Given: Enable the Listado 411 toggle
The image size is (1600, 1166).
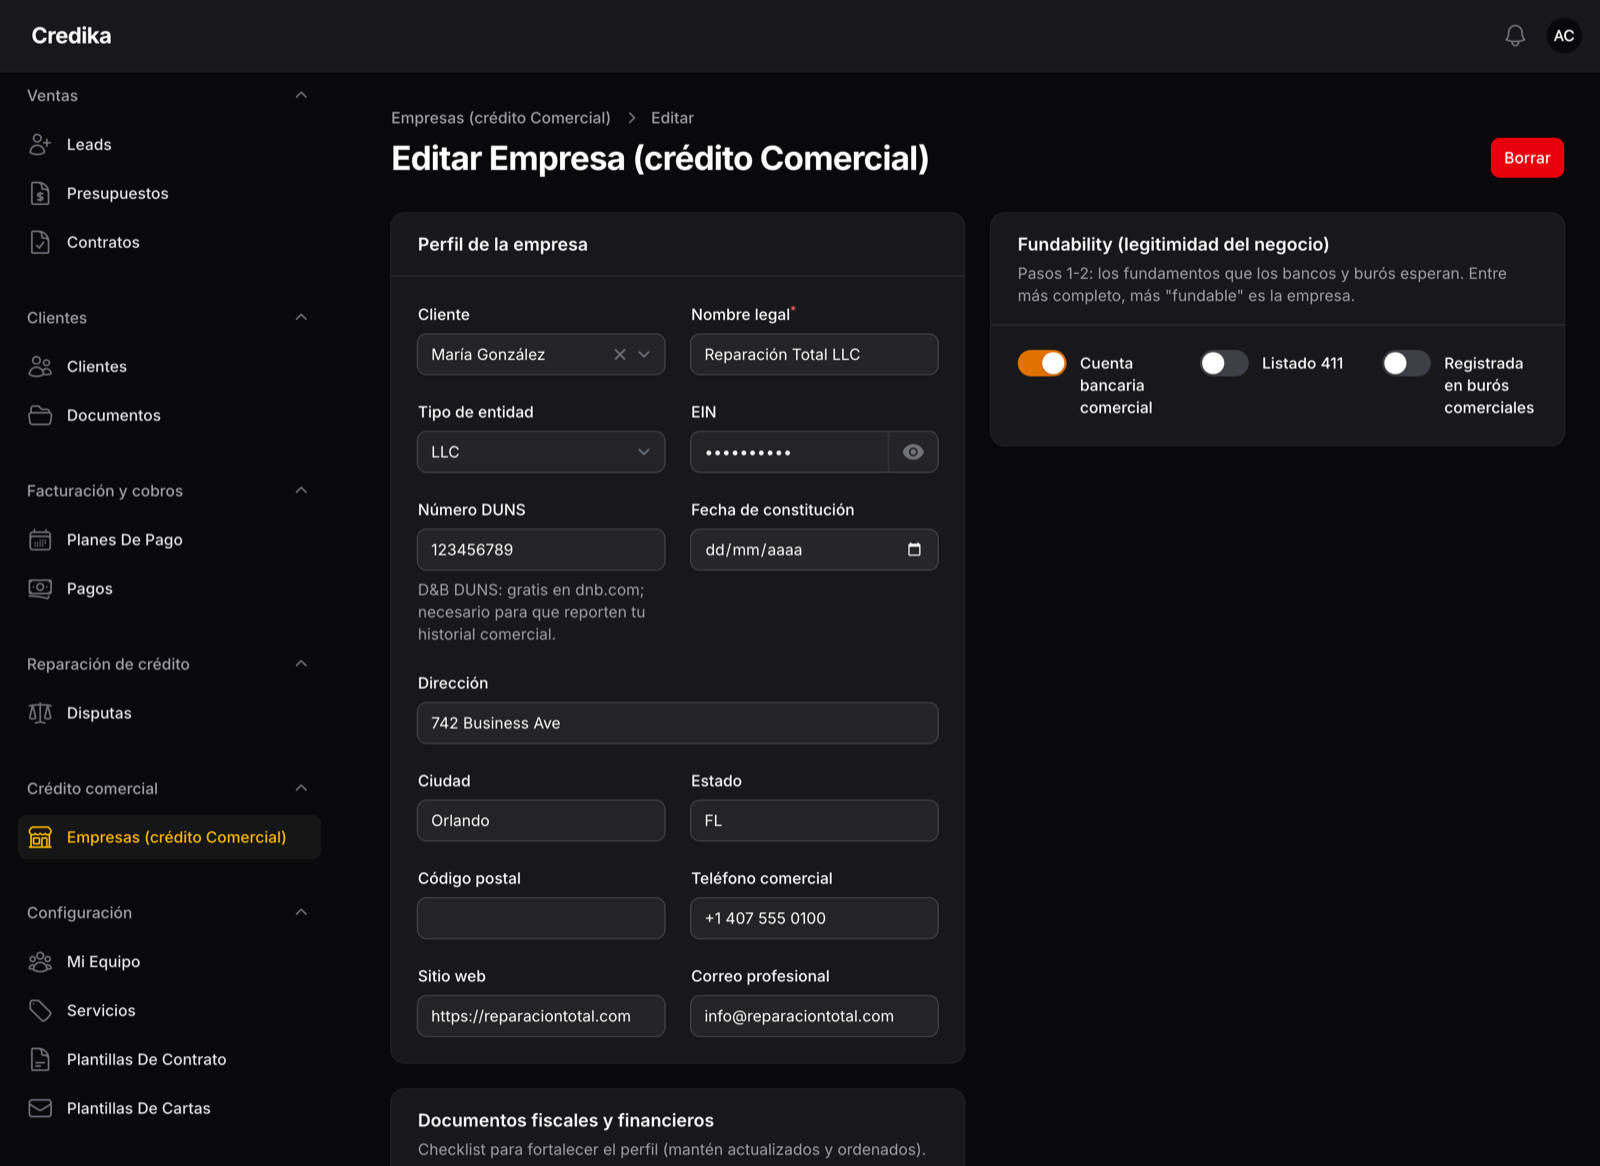Looking at the screenshot, I should click(1224, 363).
